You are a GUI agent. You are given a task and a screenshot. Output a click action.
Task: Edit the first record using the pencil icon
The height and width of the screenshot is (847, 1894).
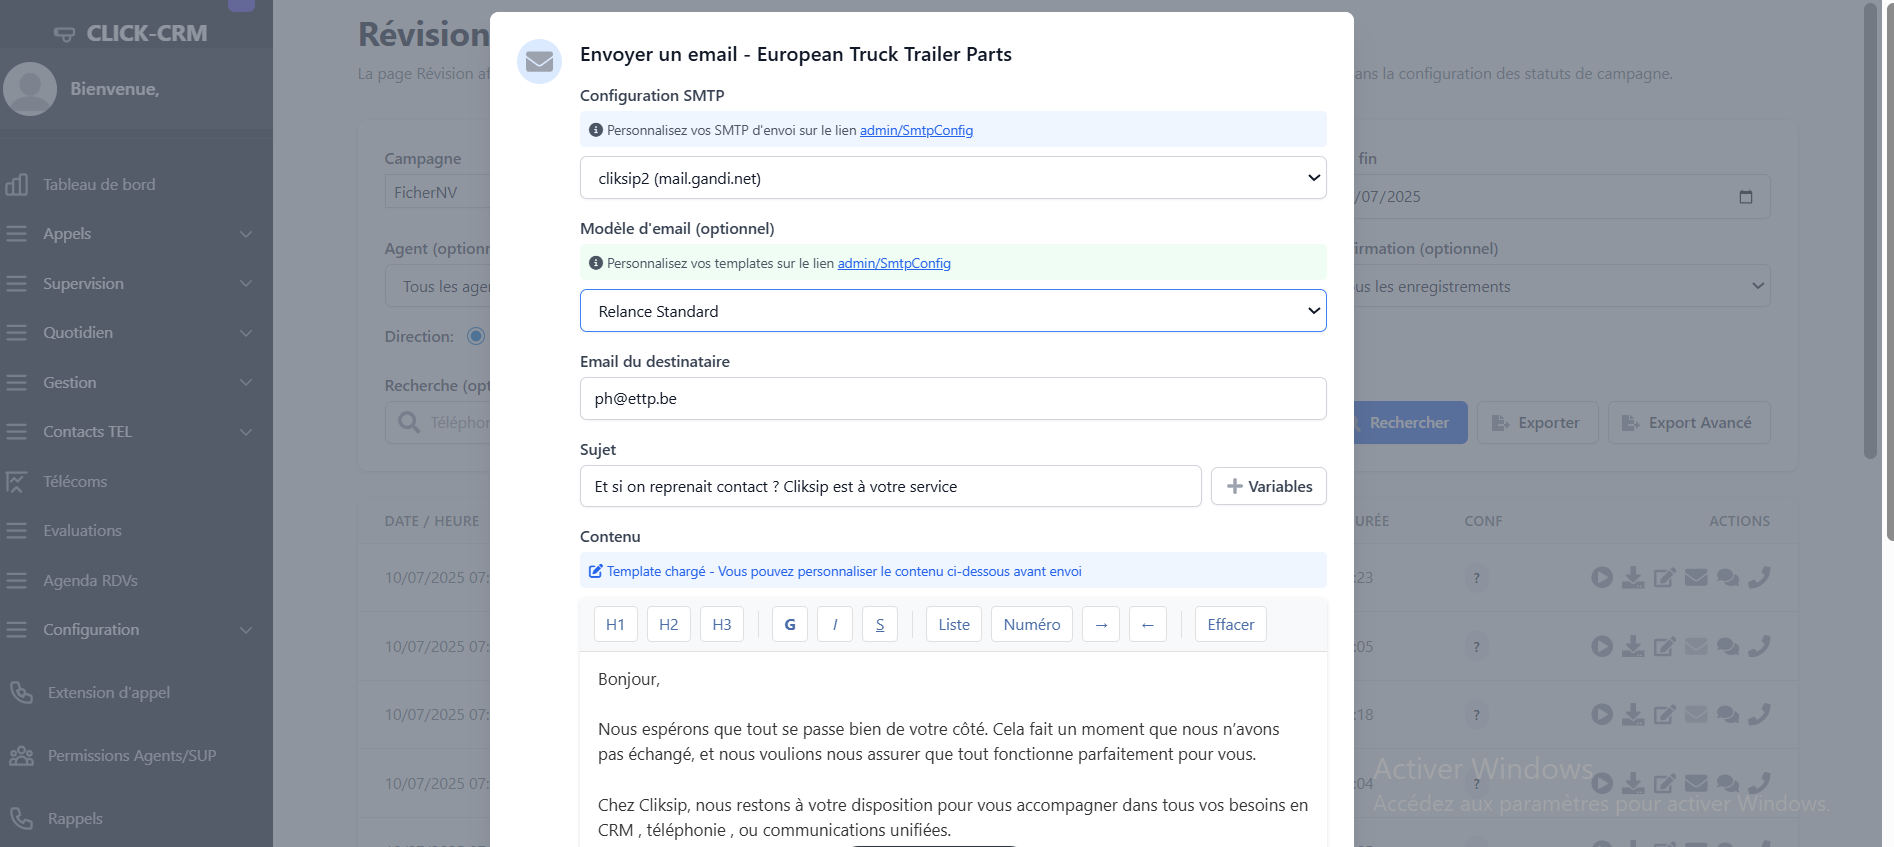(1665, 577)
